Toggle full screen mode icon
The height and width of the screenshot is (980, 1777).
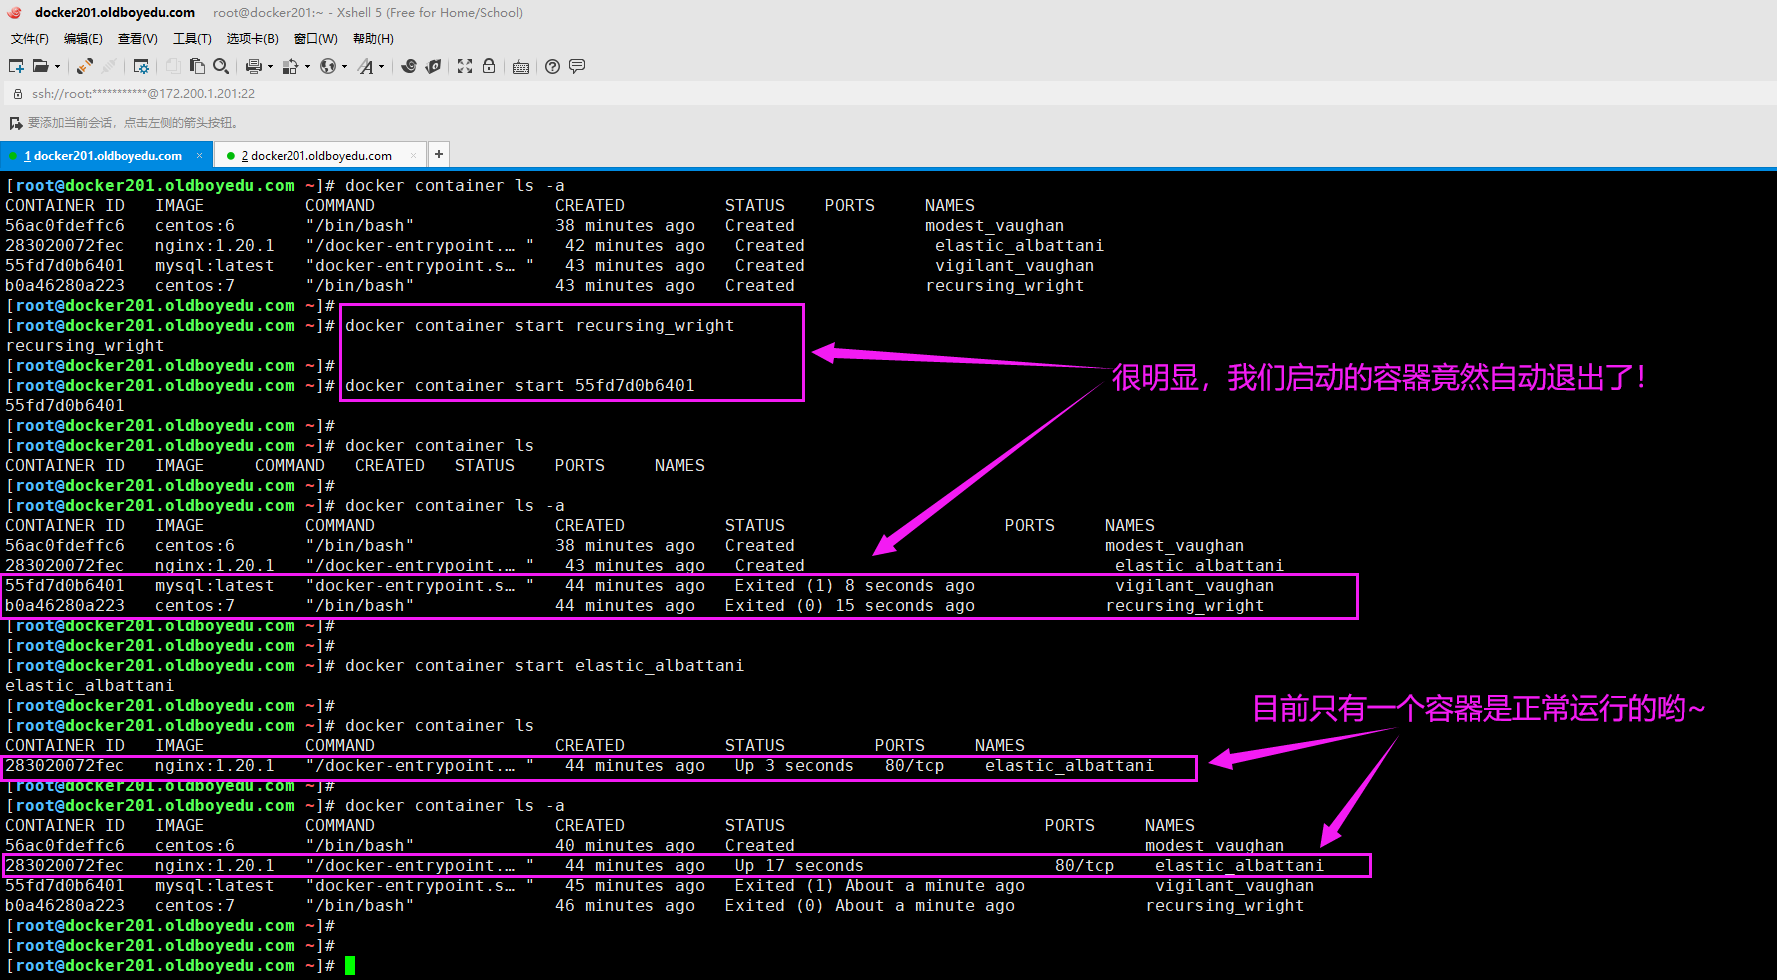tap(465, 66)
